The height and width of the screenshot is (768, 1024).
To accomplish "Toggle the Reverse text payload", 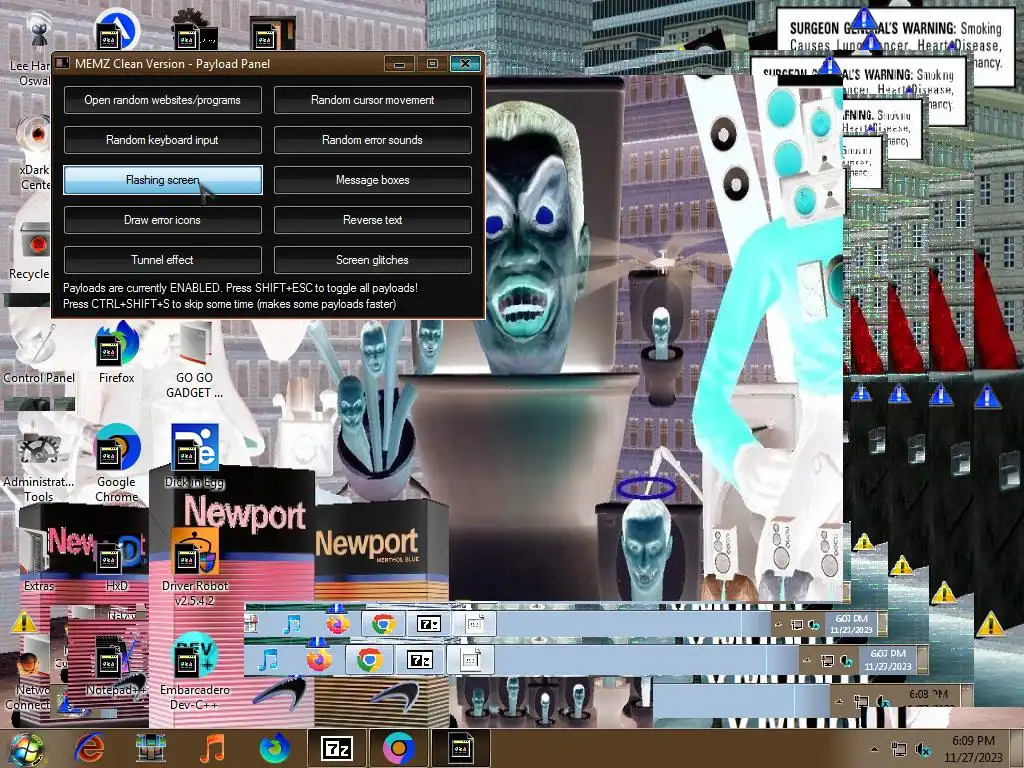I will click(x=372, y=220).
